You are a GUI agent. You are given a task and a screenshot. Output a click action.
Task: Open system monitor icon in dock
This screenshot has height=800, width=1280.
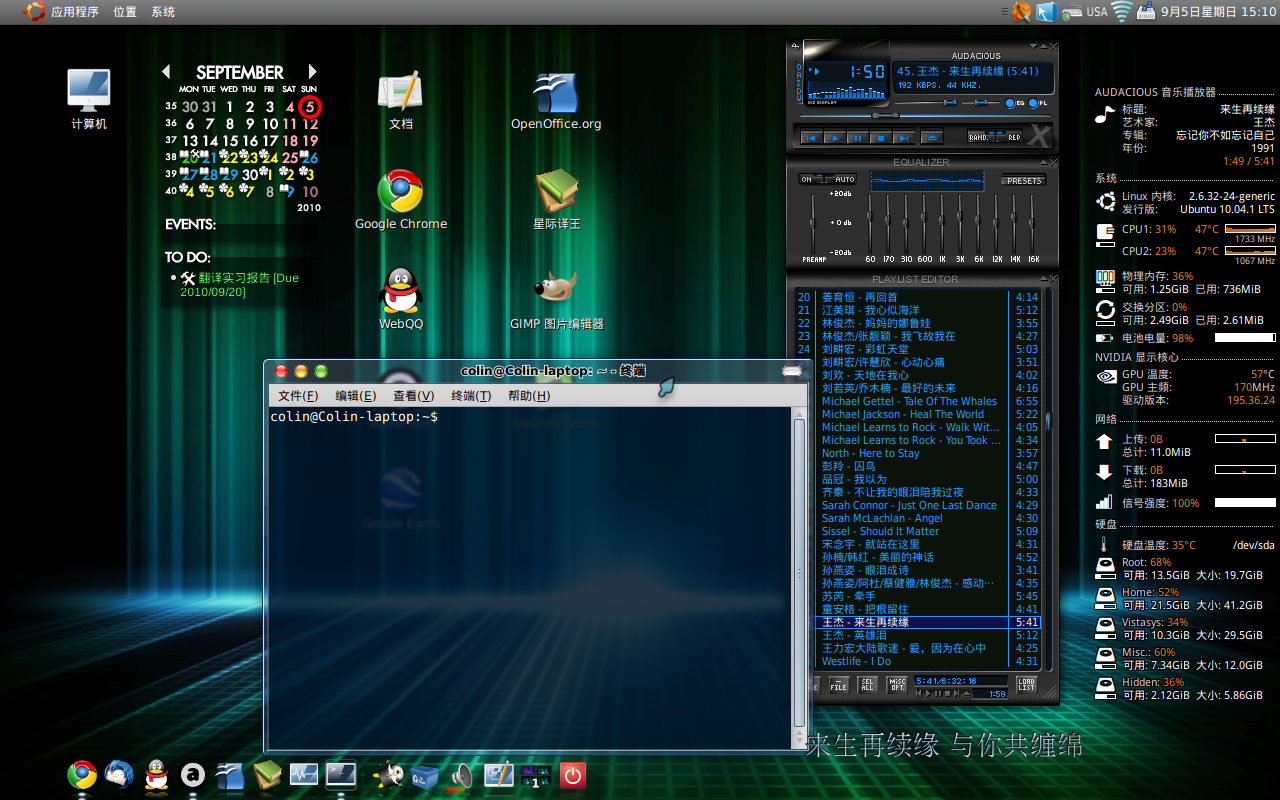(x=304, y=774)
